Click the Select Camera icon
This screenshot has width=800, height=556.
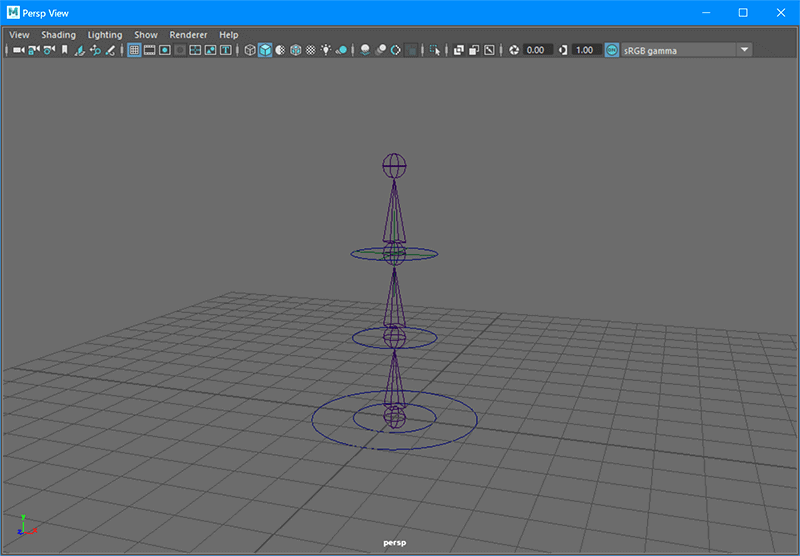(18, 50)
